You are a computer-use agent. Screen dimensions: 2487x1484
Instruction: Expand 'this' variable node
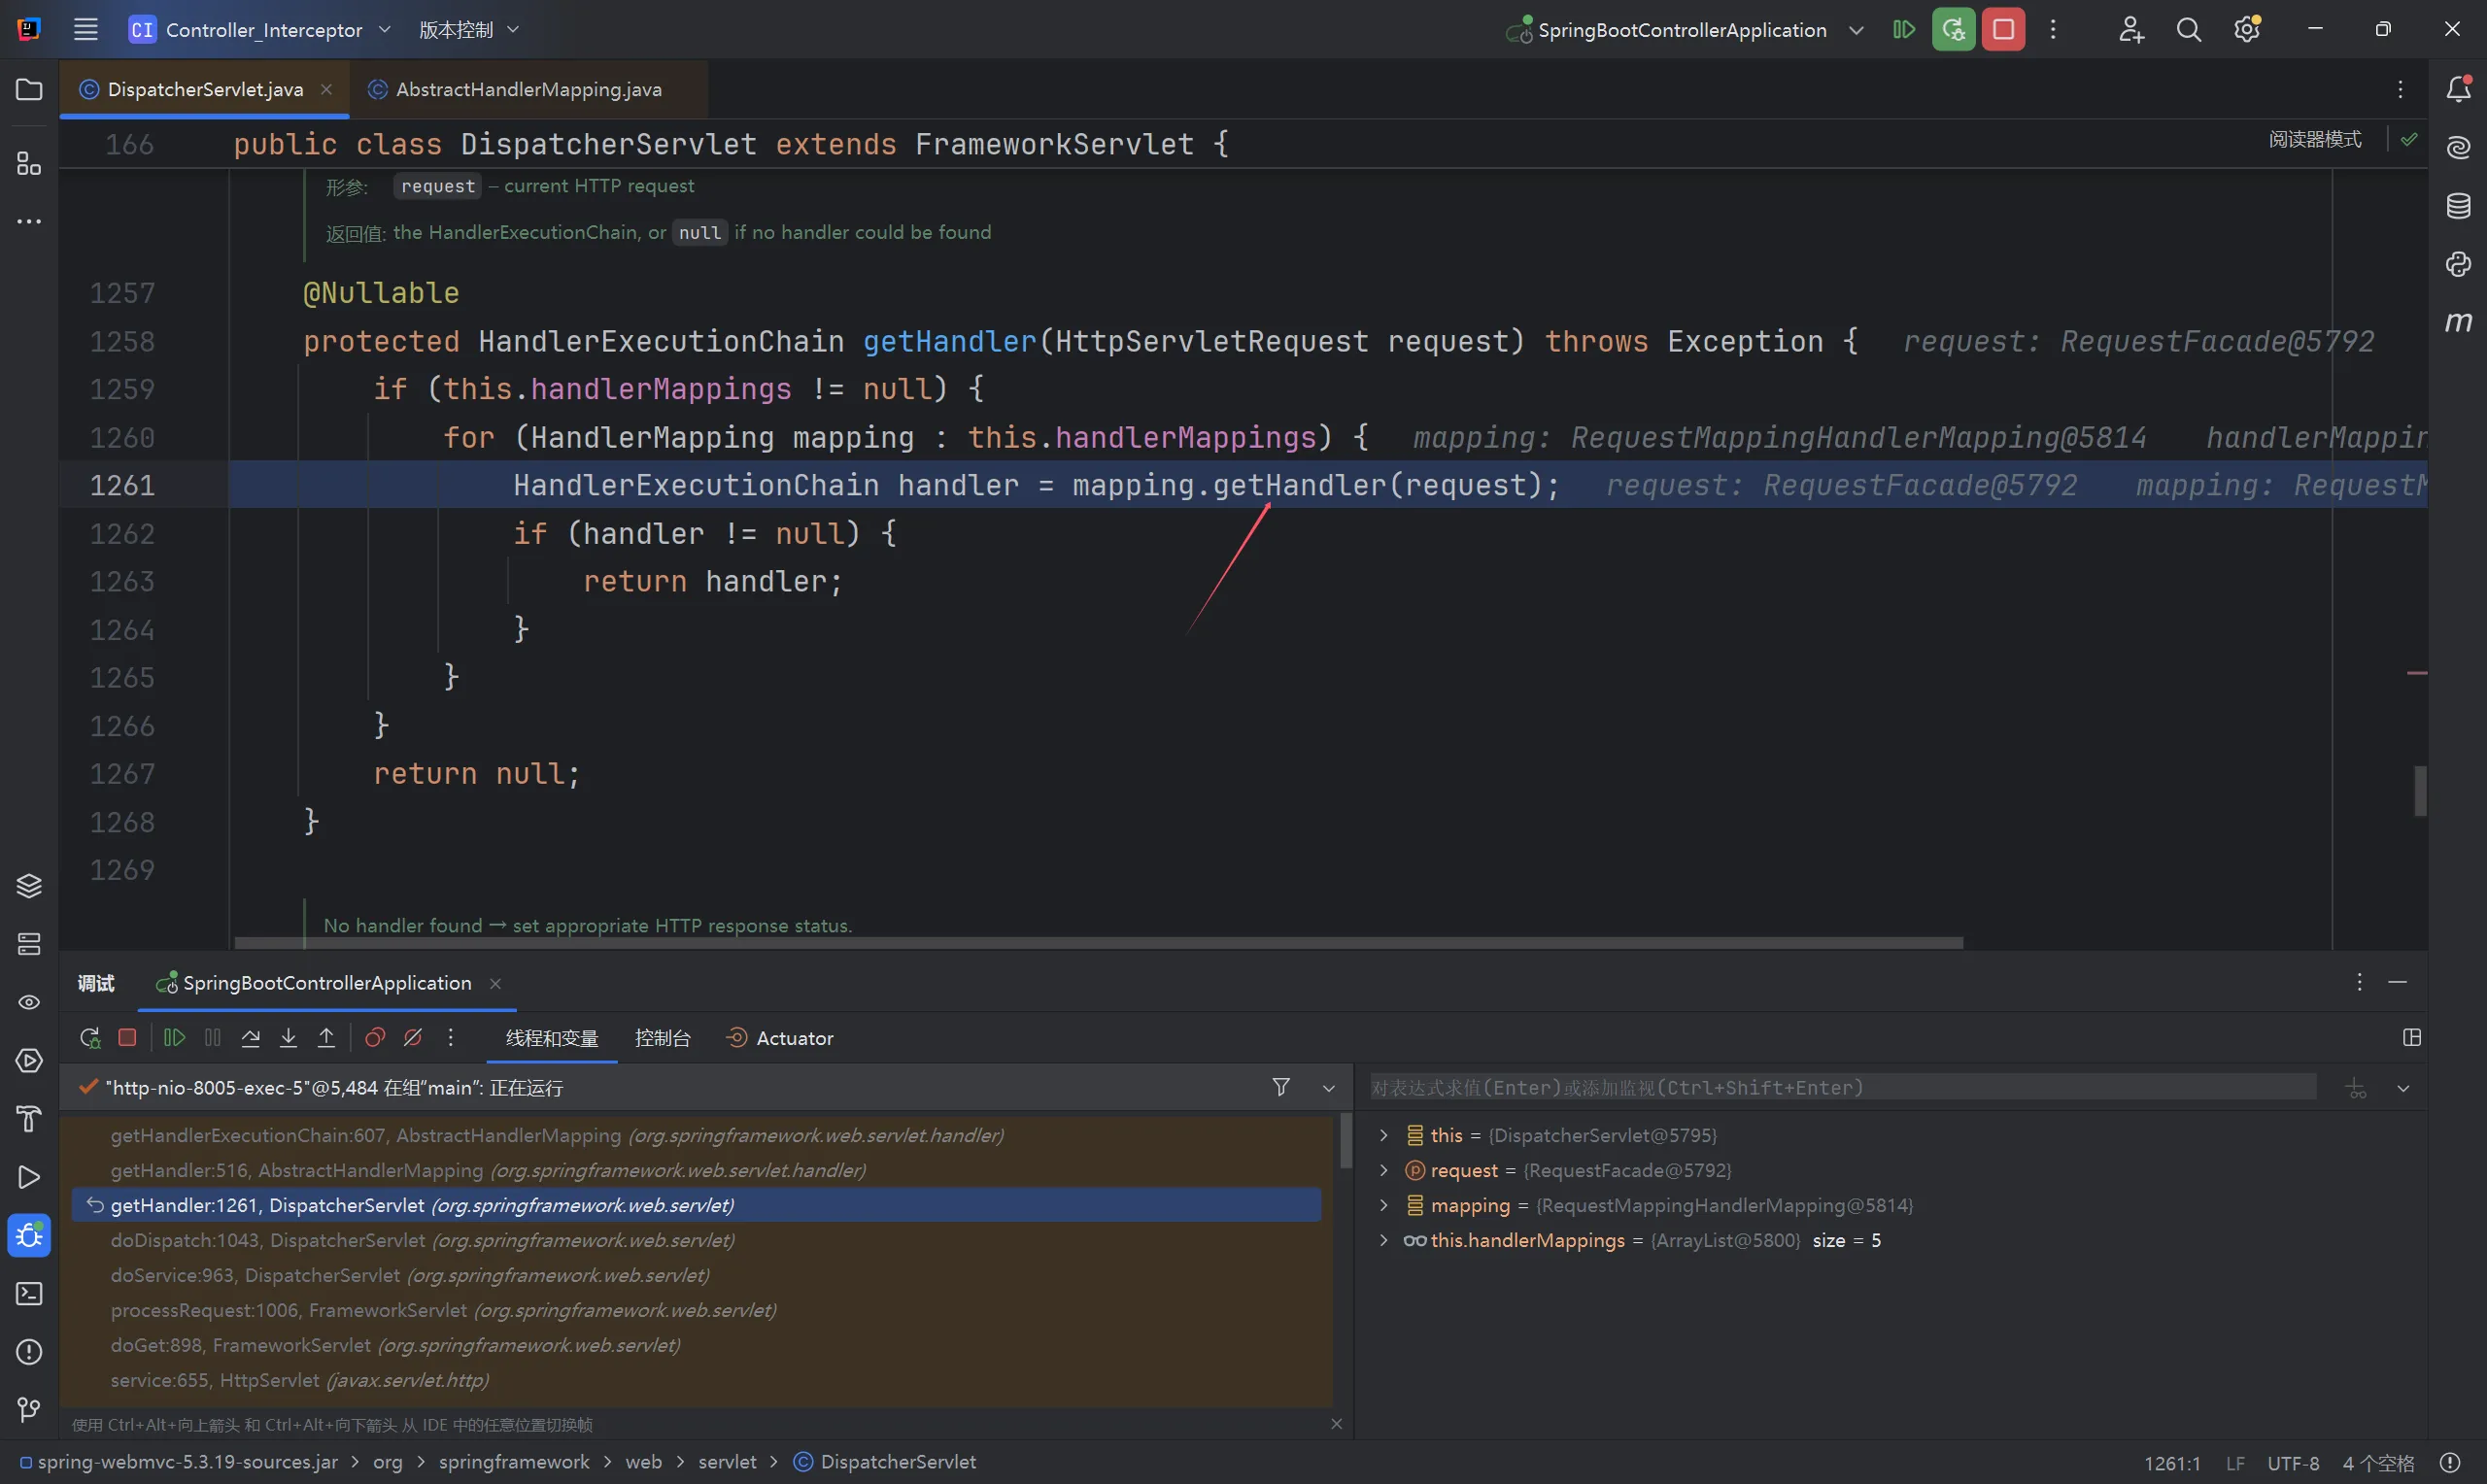(x=1384, y=1135)
